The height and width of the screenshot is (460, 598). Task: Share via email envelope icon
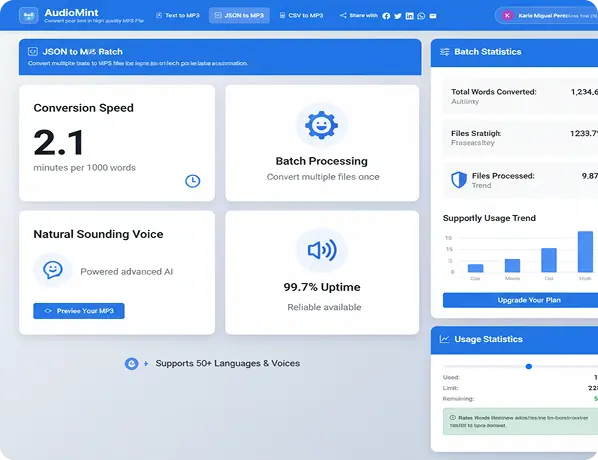coord(433,16)
